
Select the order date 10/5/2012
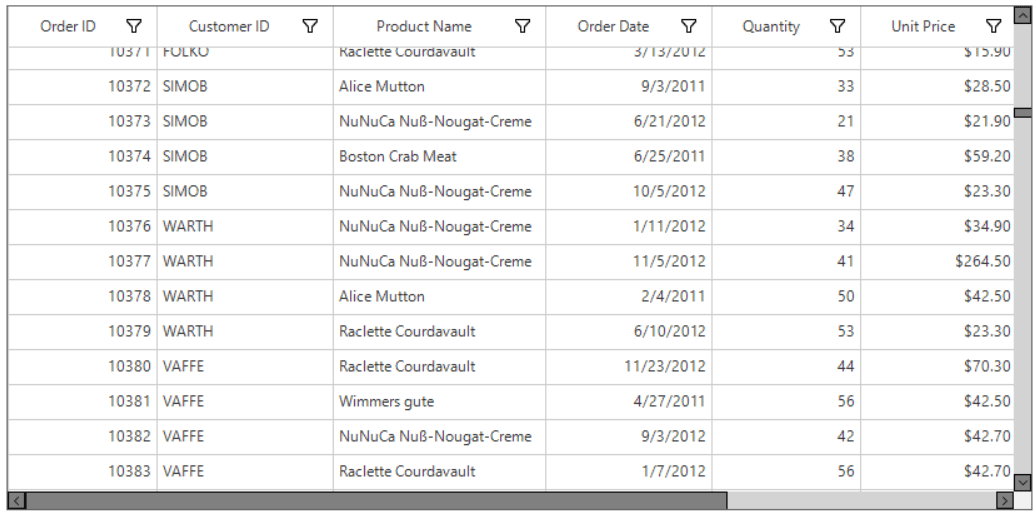629,192
